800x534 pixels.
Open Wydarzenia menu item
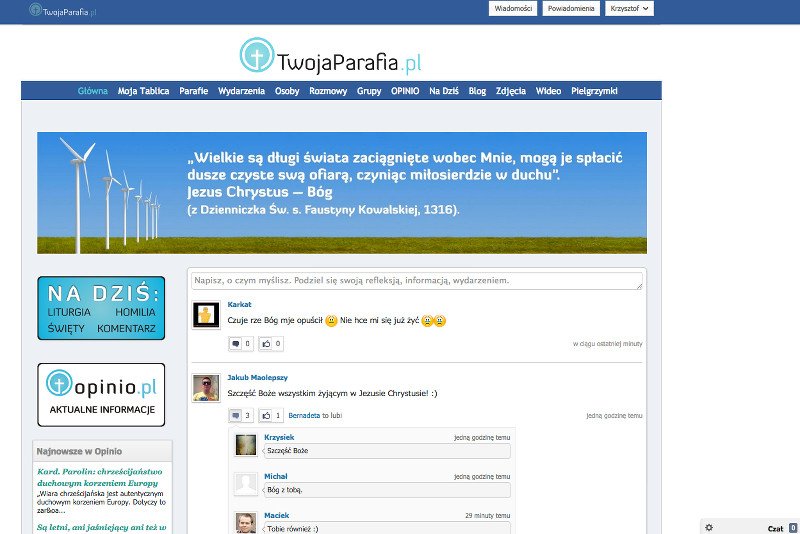point(241,91)
